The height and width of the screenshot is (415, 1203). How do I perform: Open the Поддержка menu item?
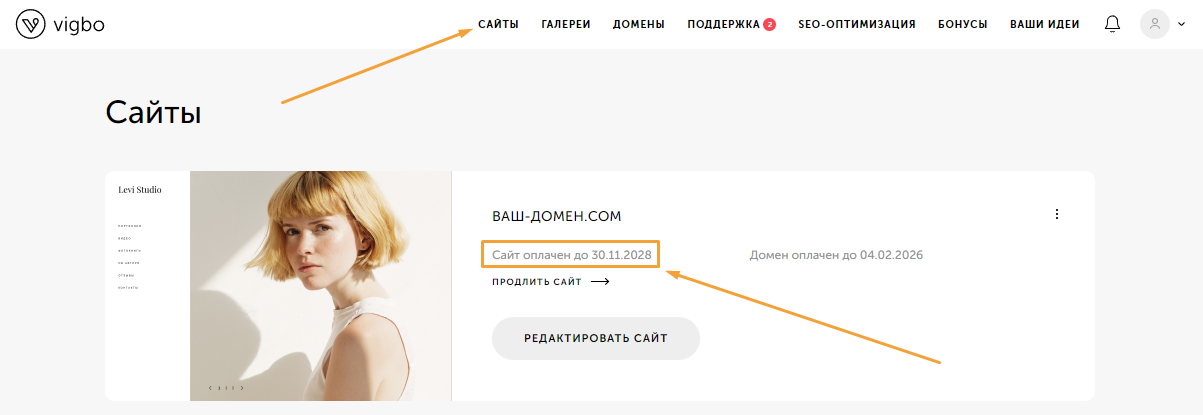pyautogui.click(x=723, y=24)
